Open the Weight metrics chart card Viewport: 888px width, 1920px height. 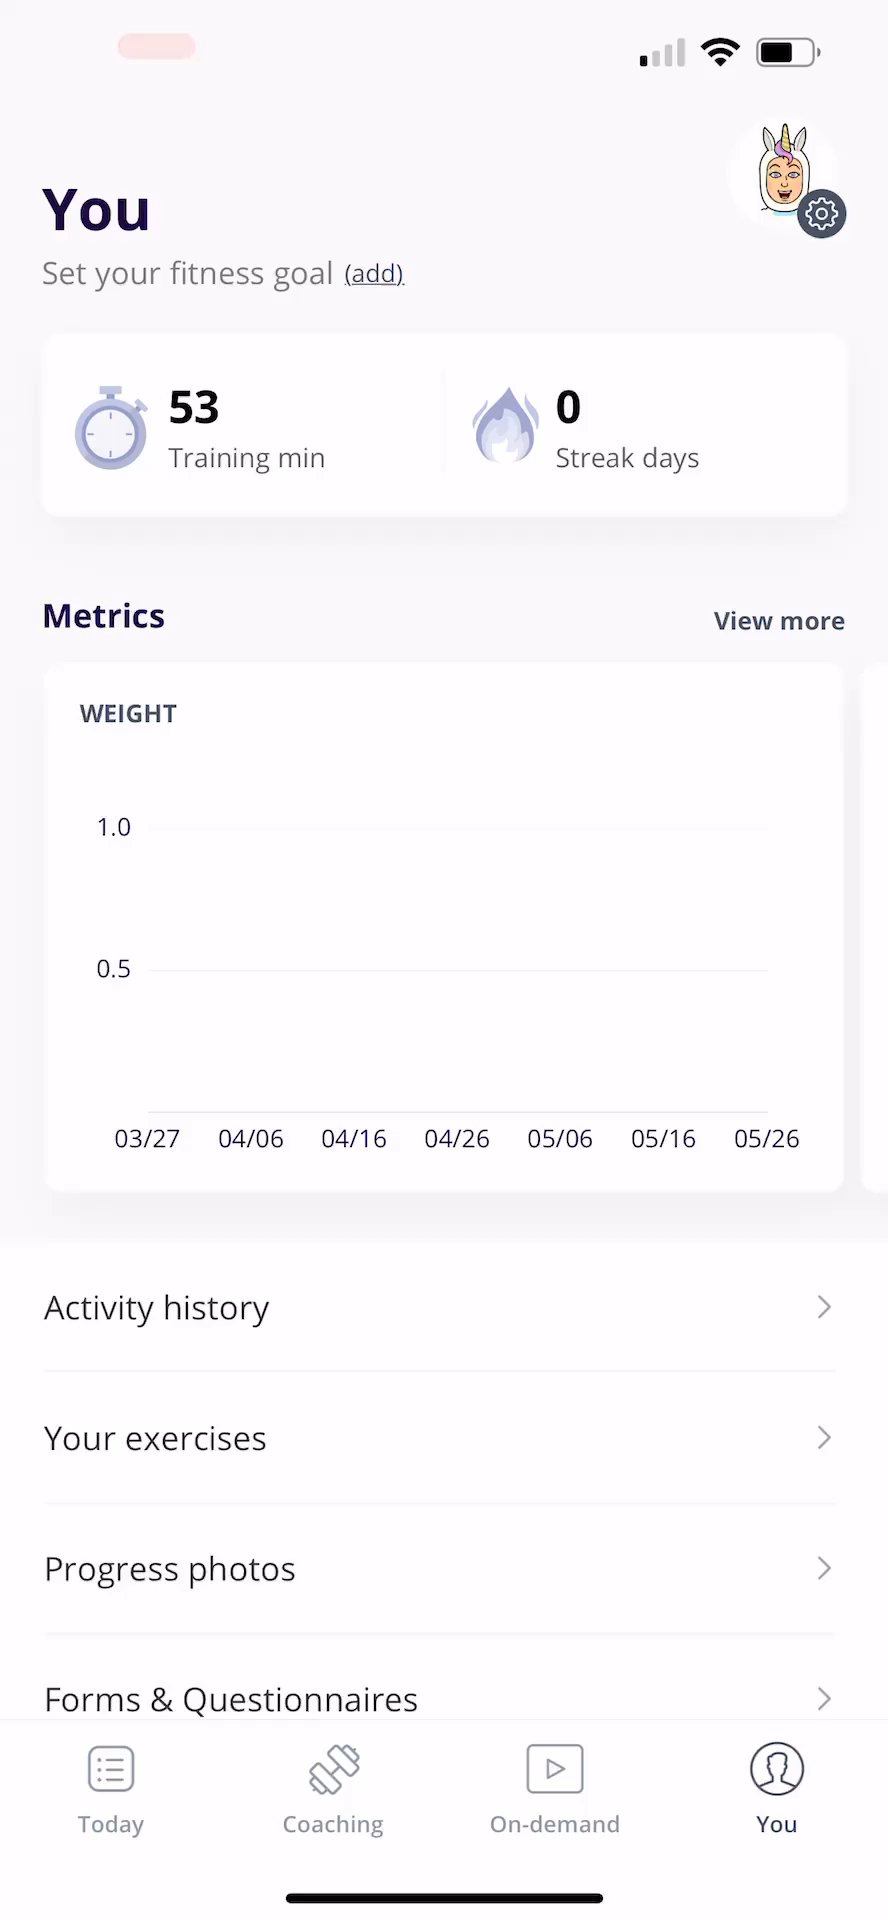click(x=444, y=927)
